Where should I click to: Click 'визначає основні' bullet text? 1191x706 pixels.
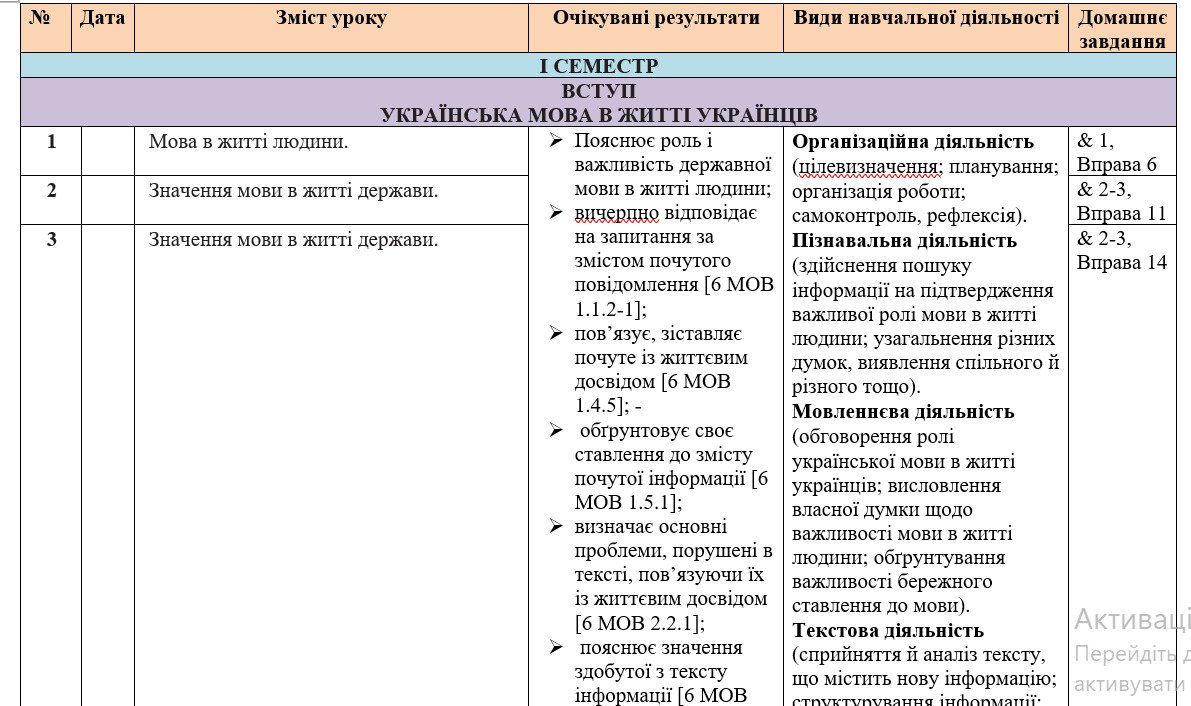coord(650,527)
